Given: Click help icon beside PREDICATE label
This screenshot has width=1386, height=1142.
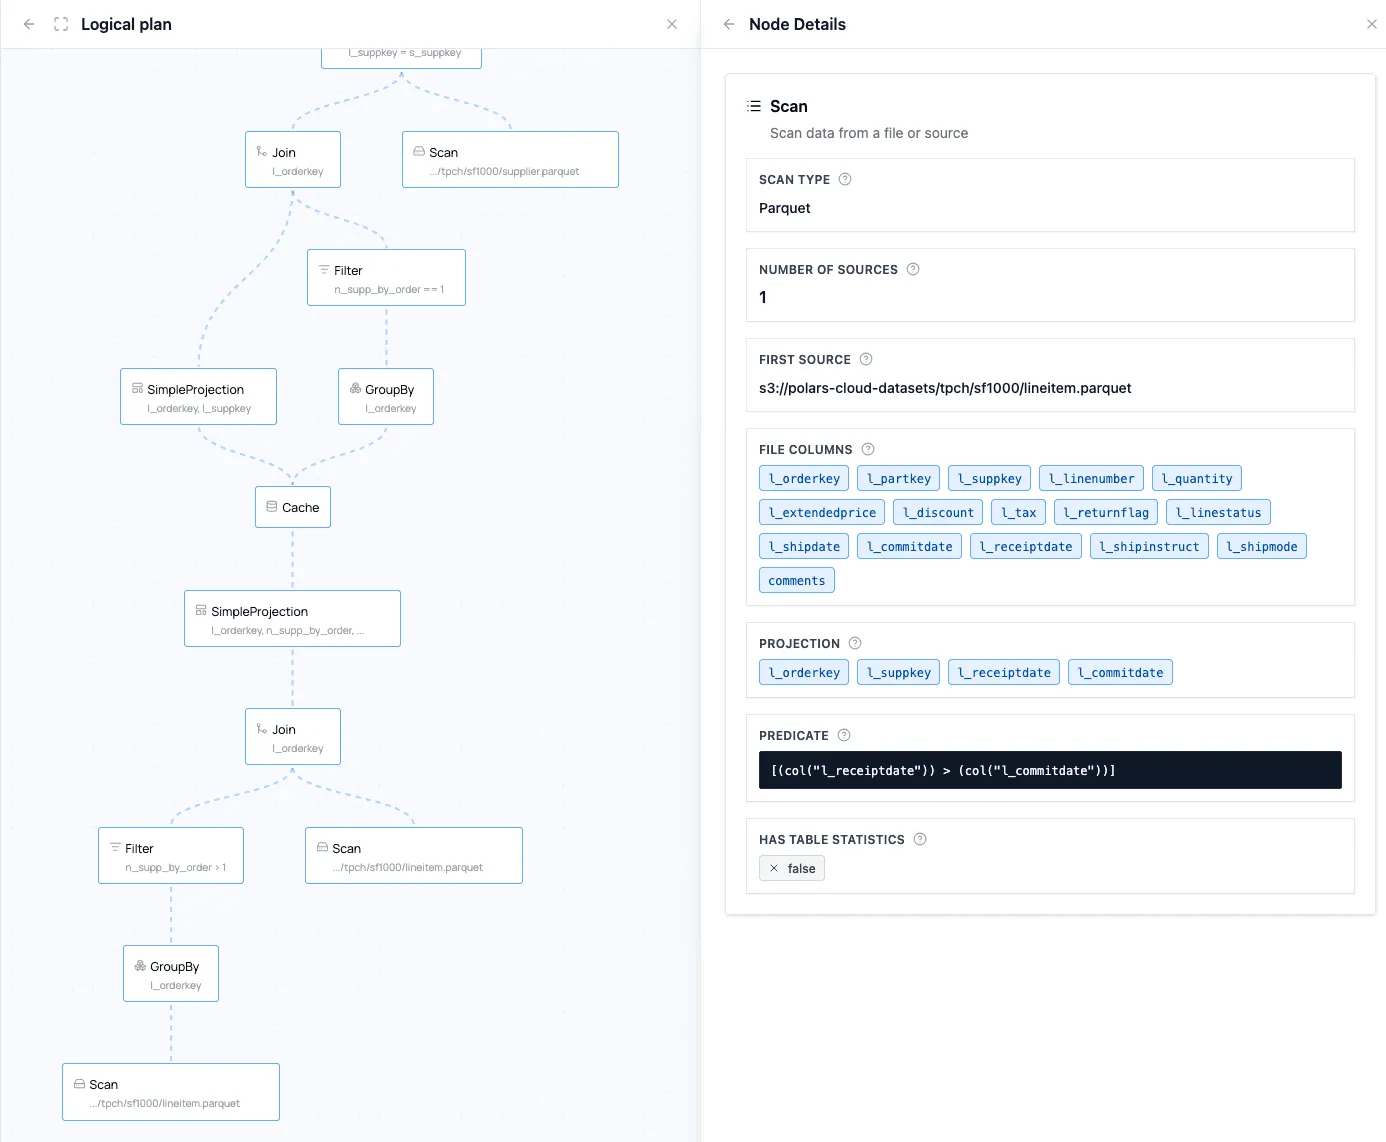Looking at the screenshot, I should tap(844, 735).
